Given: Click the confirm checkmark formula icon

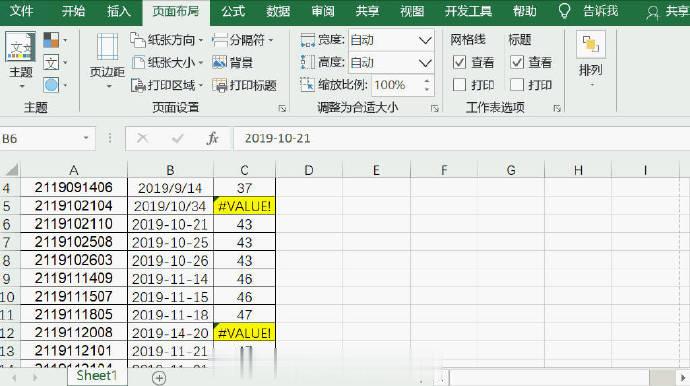Looking at the screenshot, I should click(x=177, y=139).
